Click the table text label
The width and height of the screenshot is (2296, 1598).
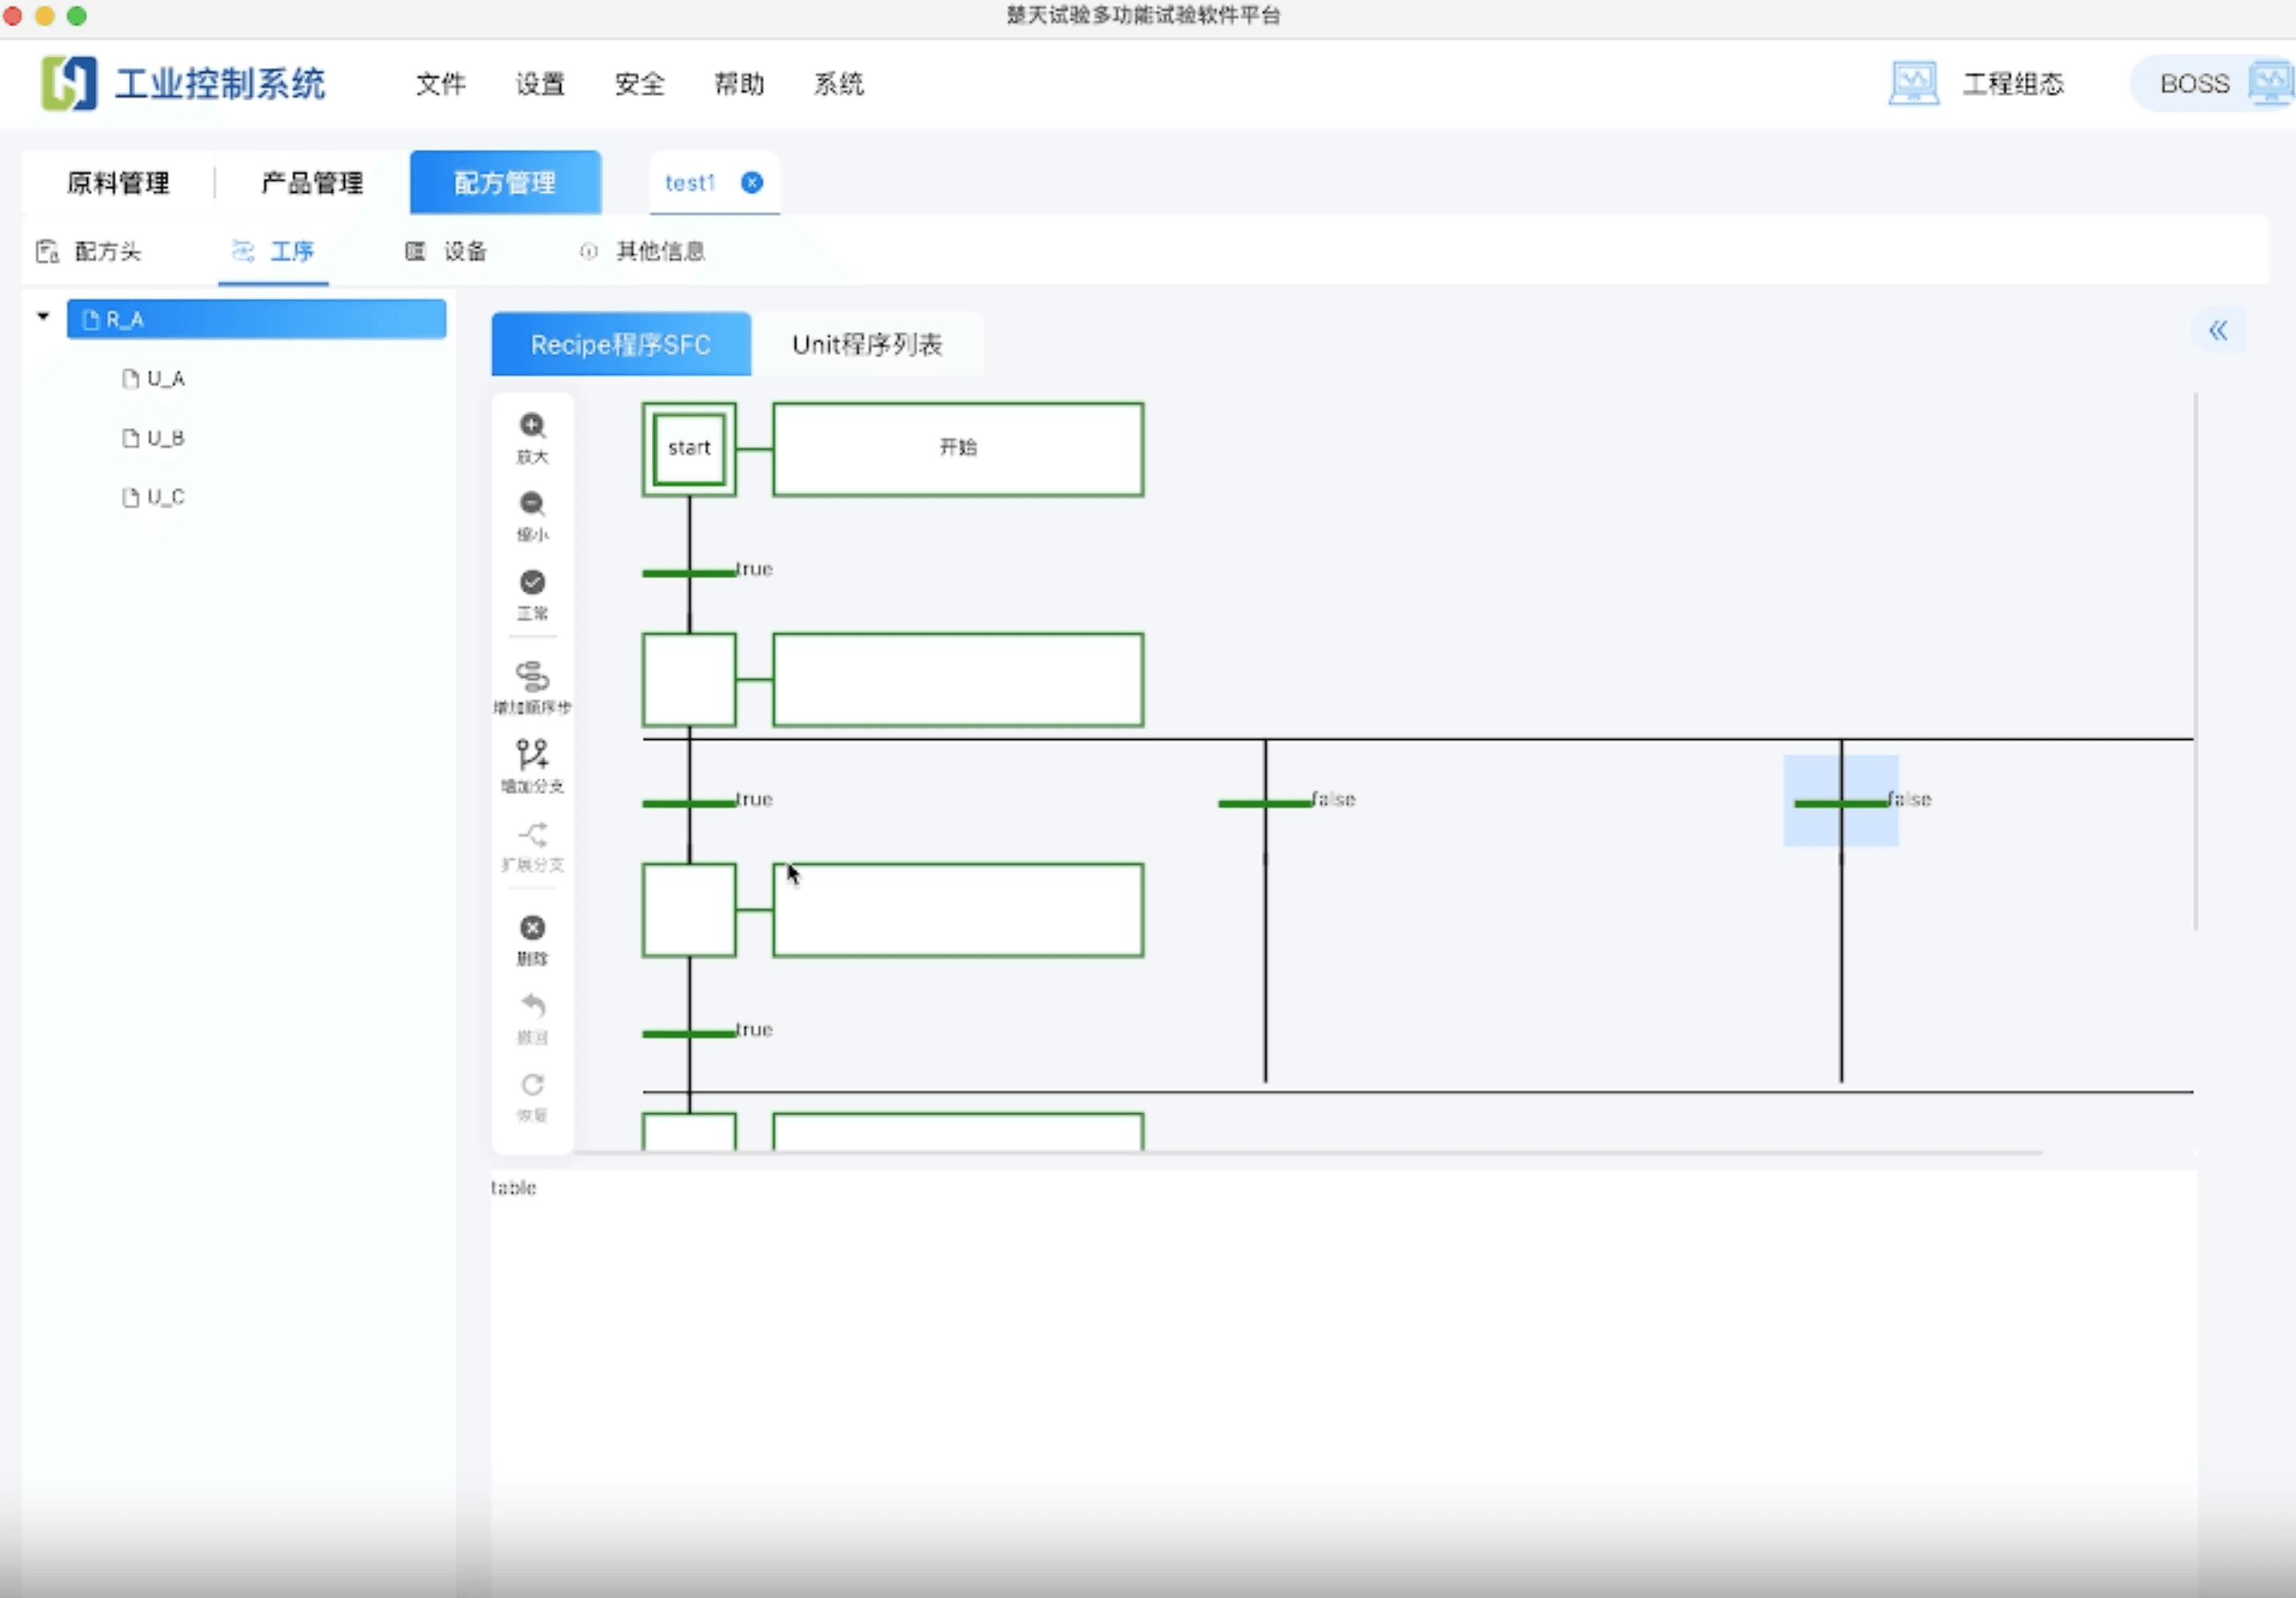[x=513, y=1188]
